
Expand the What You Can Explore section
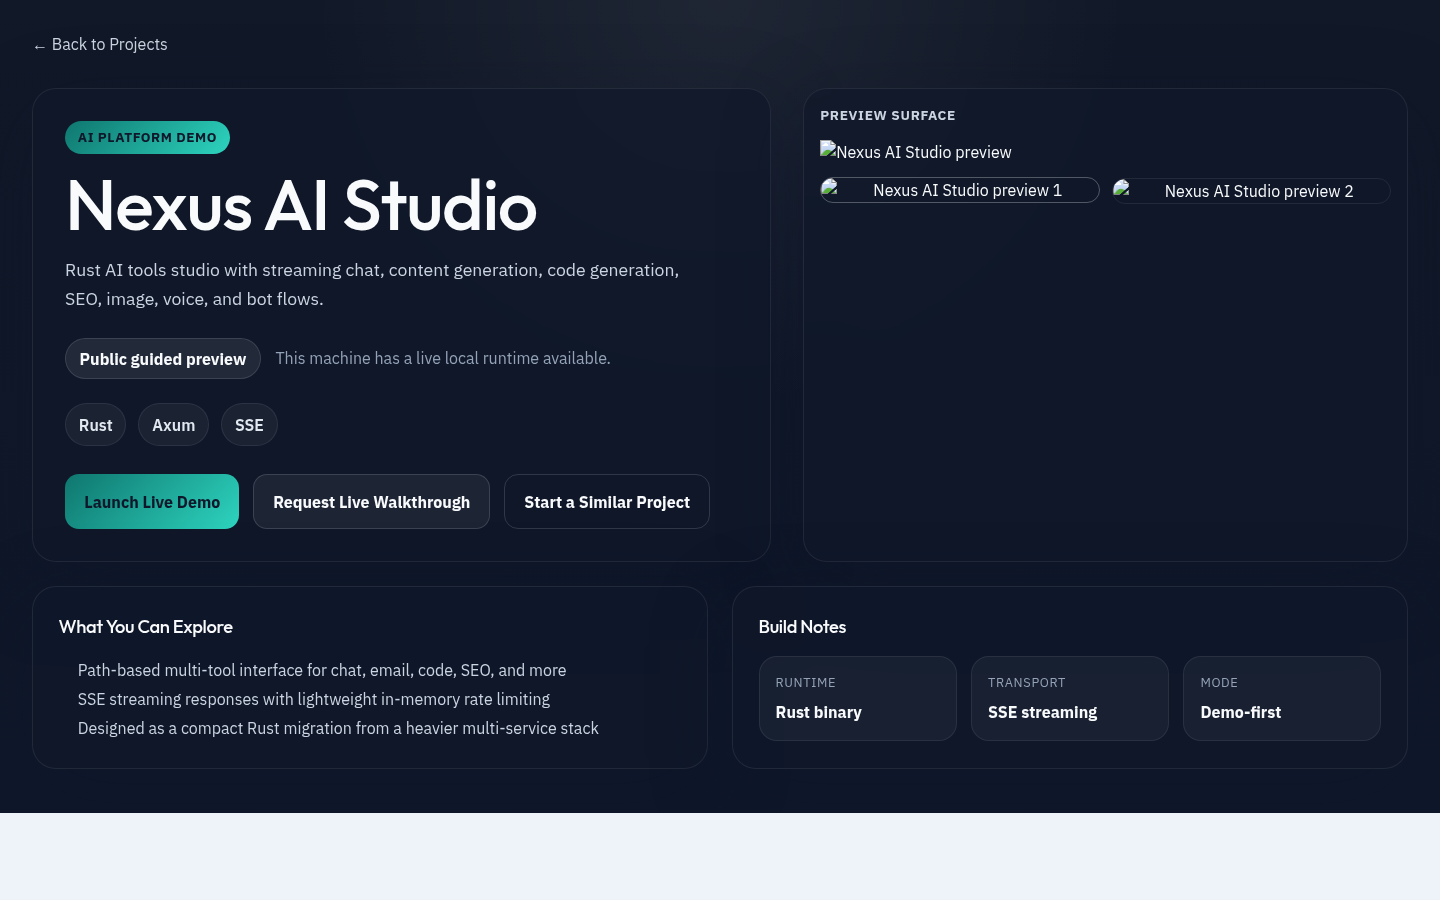145,627
